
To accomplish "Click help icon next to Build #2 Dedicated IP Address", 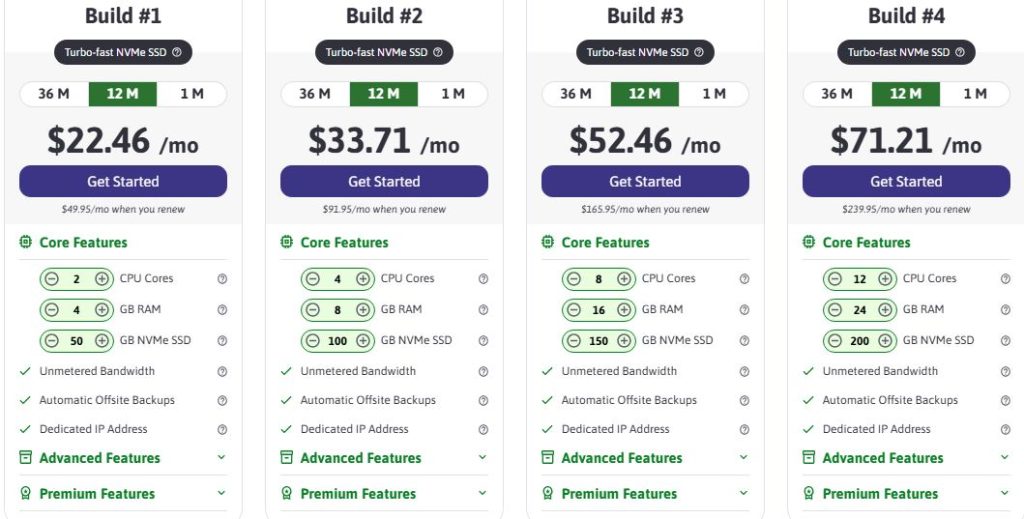I will (483, 430).
